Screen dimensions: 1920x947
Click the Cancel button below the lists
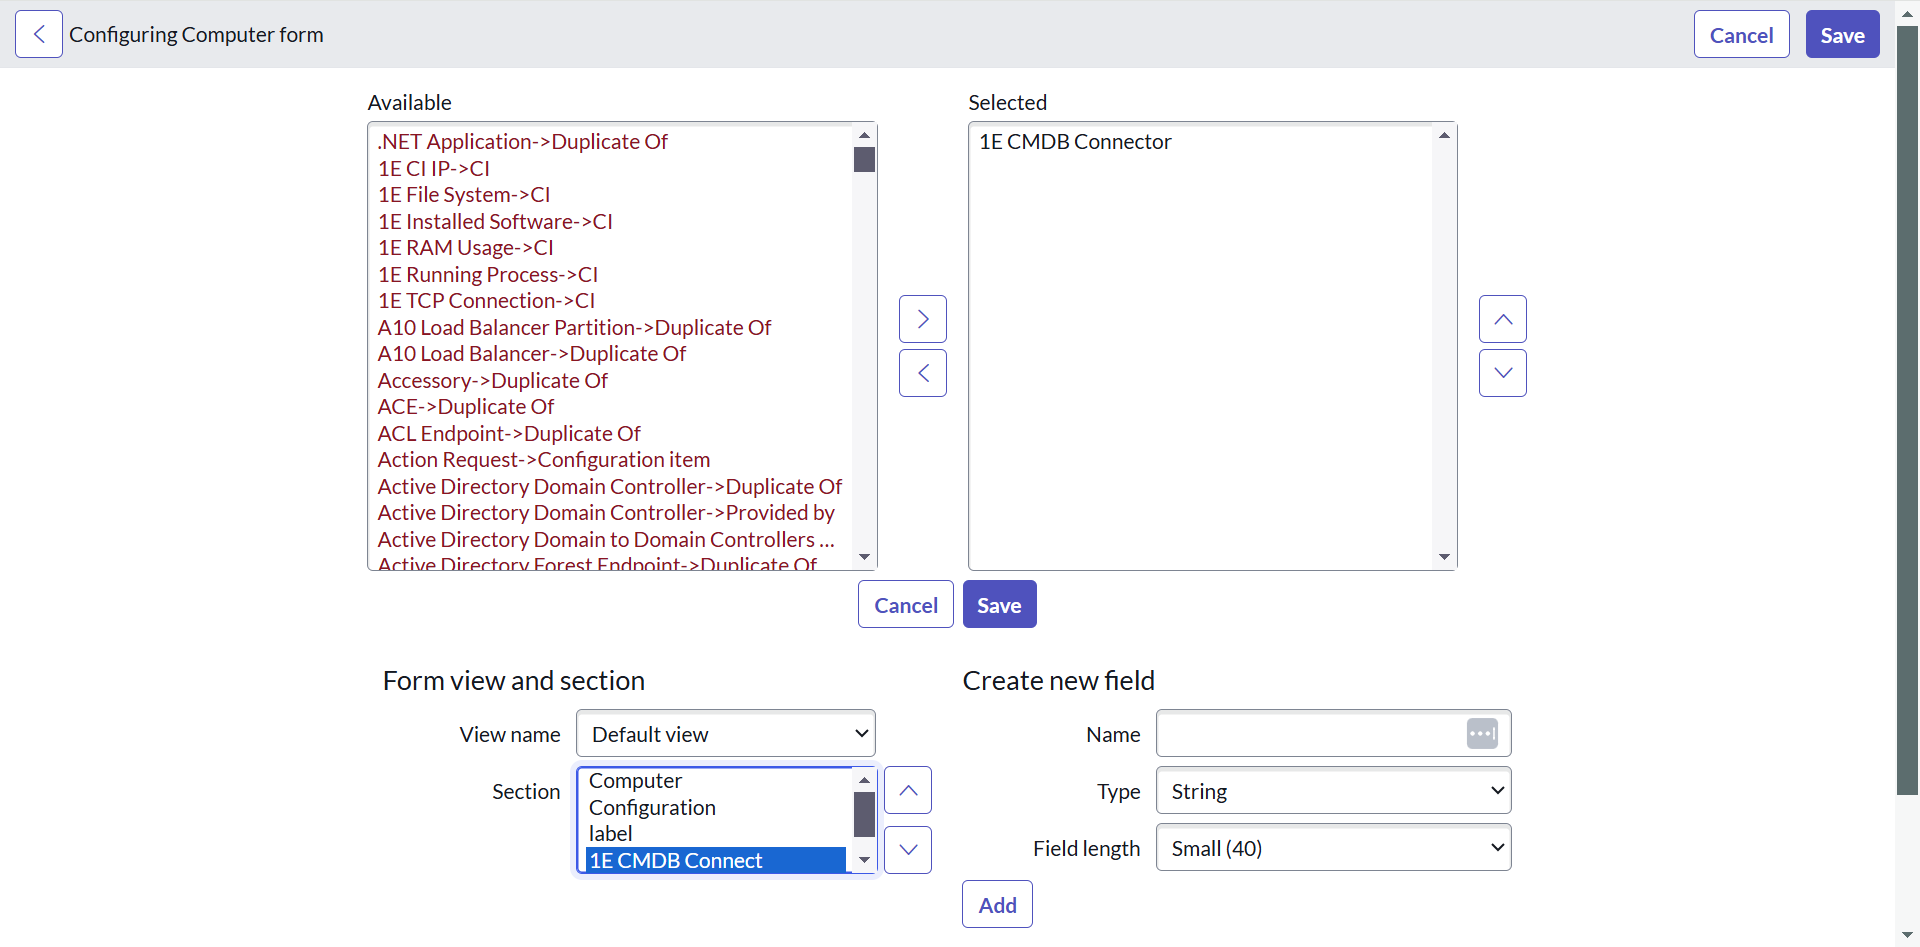pyautogui.click(x=905, y=605)
